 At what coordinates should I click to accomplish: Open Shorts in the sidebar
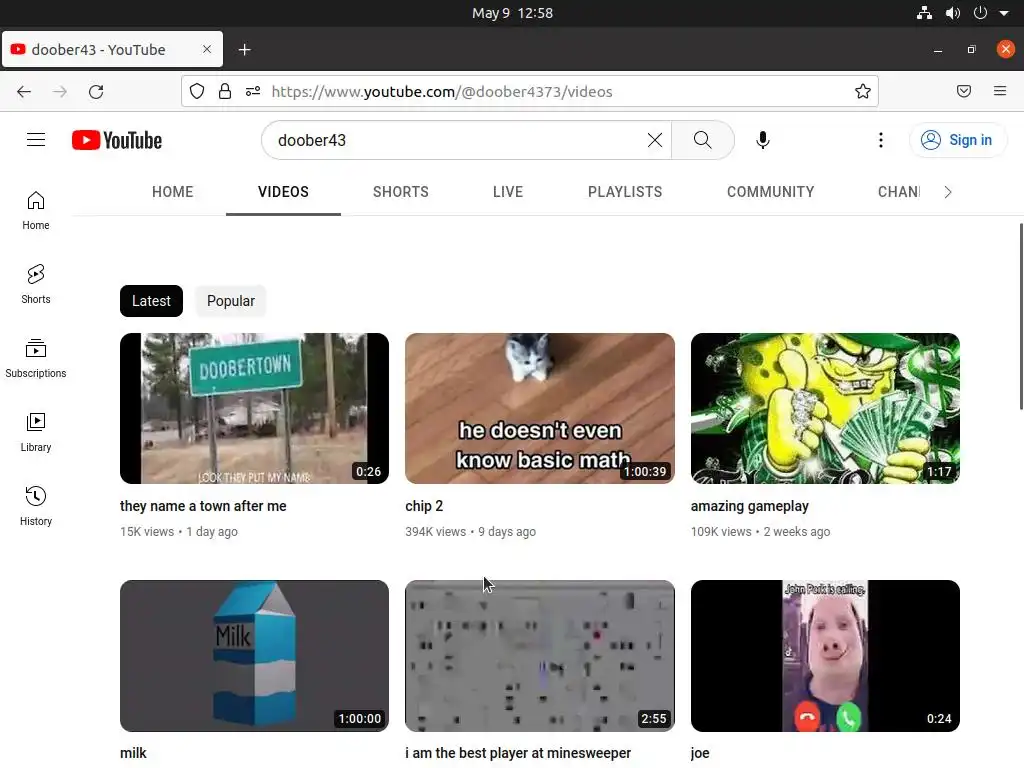coord(36,284)
